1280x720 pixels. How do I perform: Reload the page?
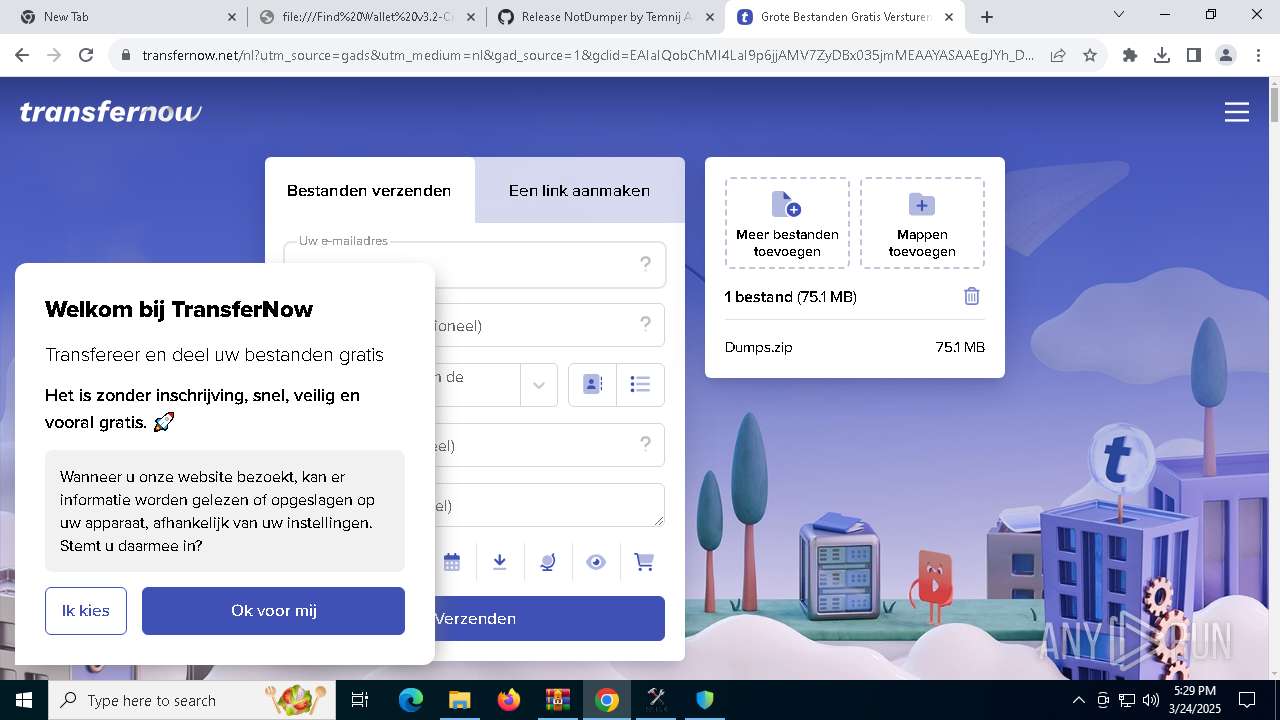pos(86,56)
